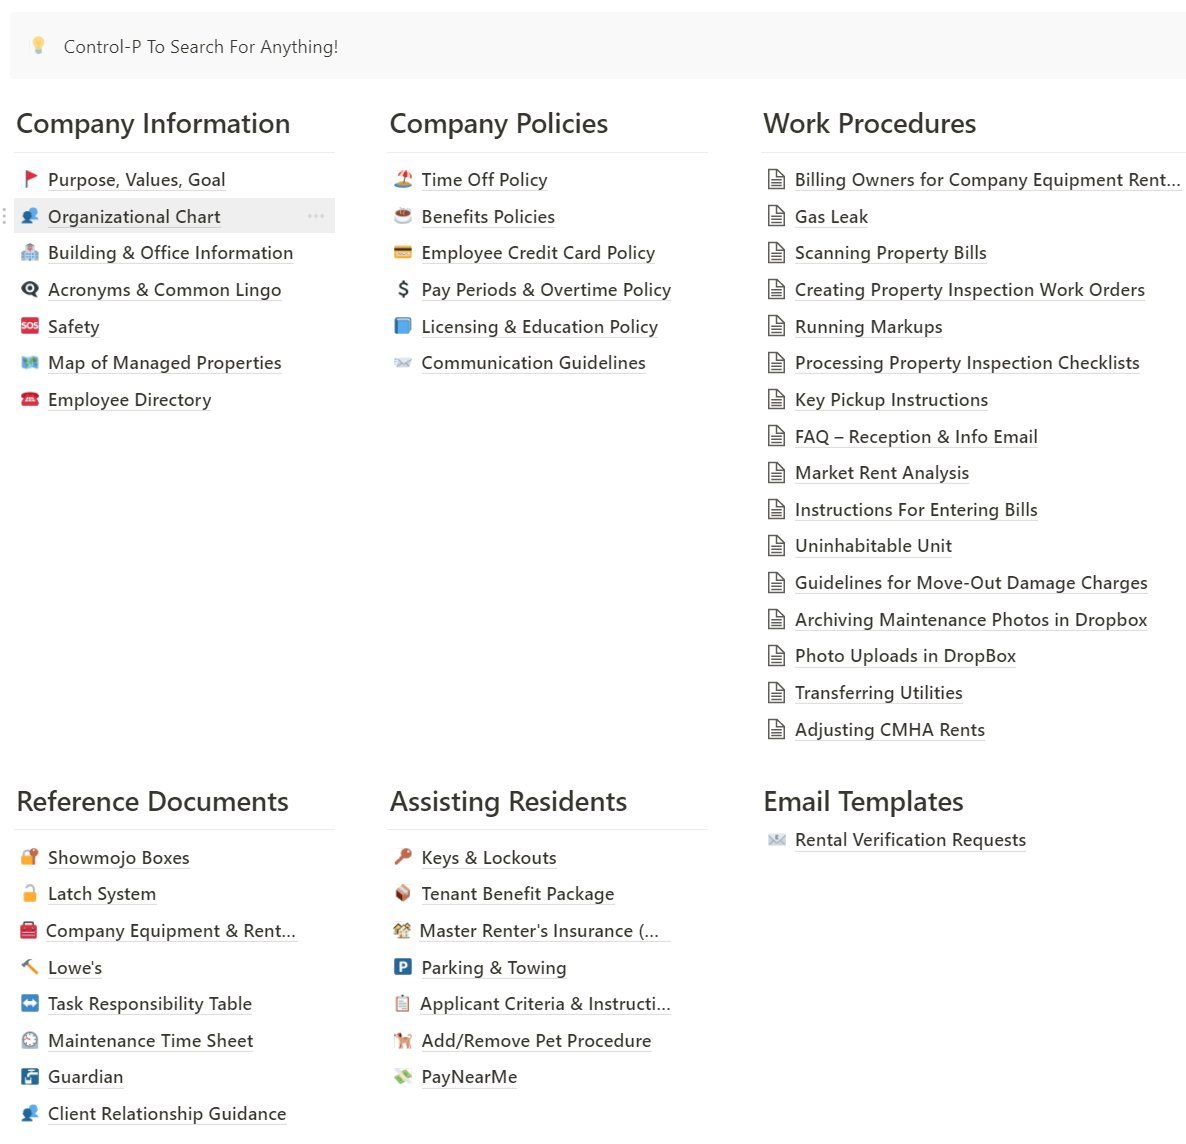
Task: Open Creating Property Inspection Work Orders
Action: coord(970,290)
